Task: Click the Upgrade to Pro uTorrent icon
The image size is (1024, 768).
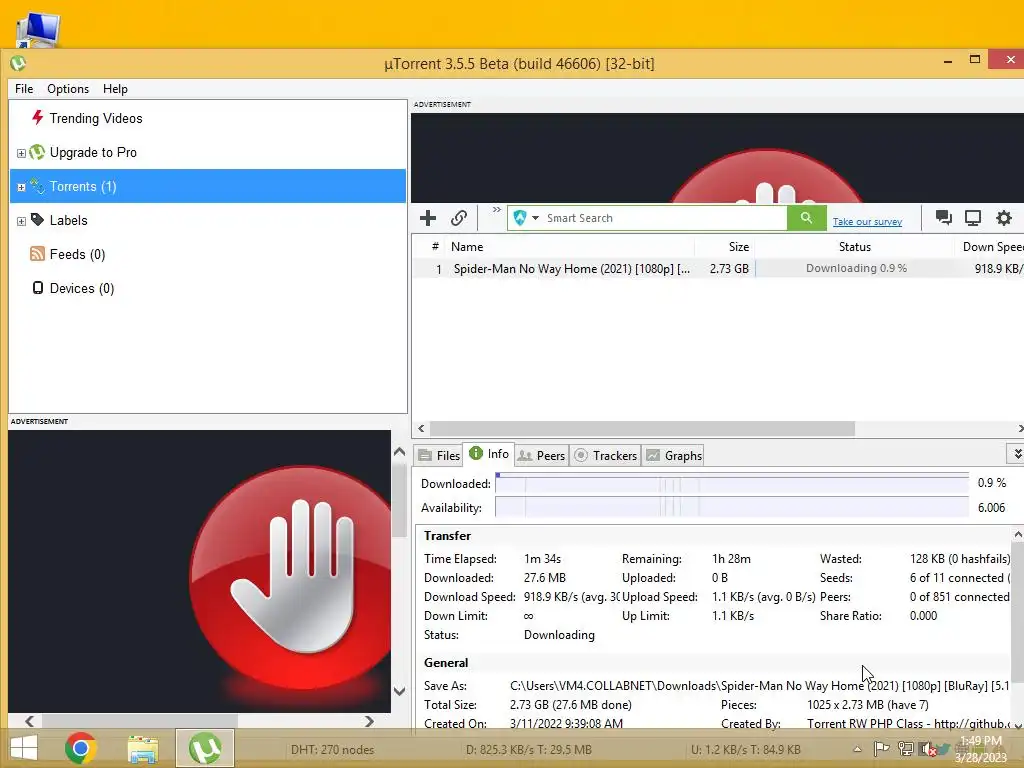Action: [37, 152]
